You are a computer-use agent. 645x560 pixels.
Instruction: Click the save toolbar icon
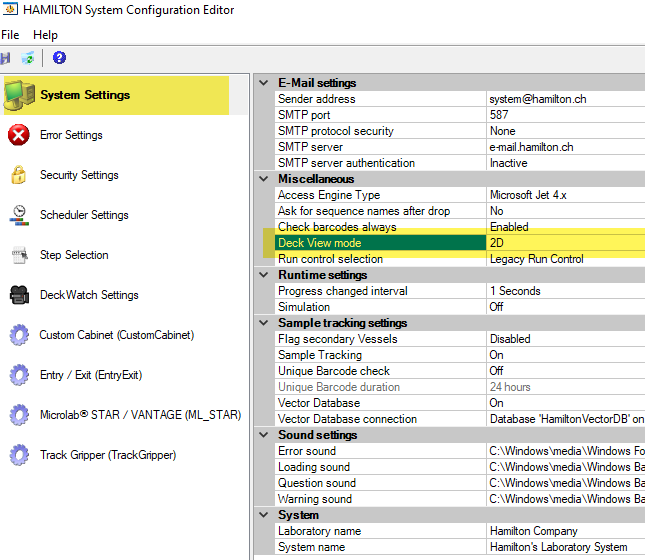coord(5,58)
